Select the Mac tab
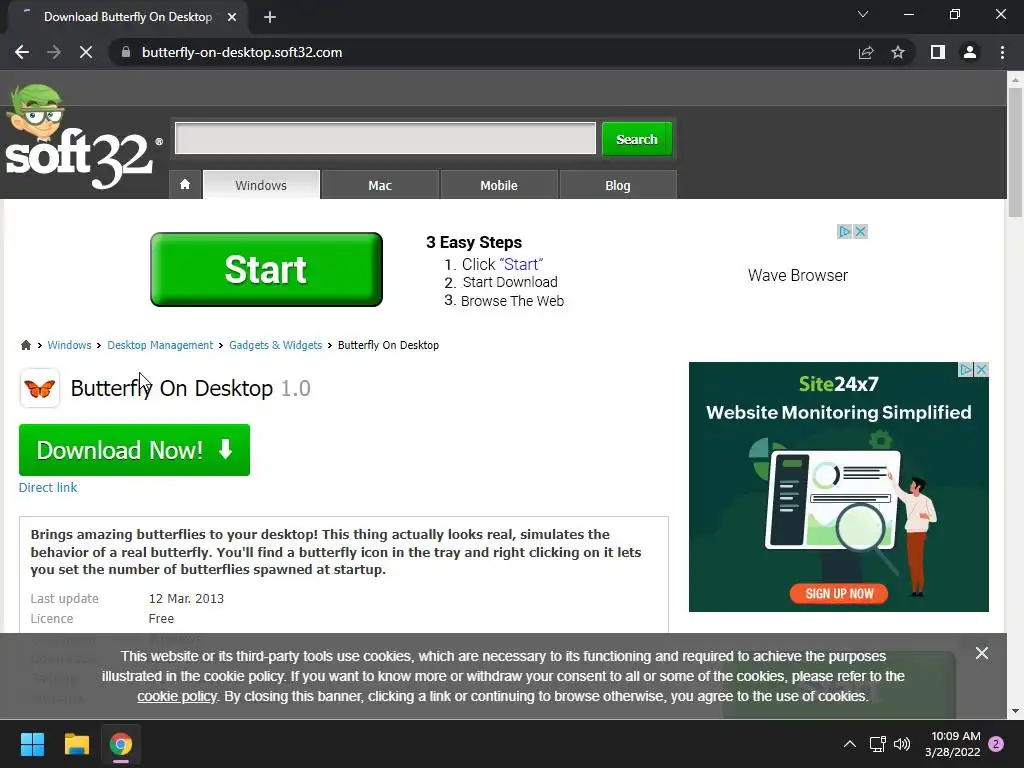The image size is (1024, 768). click(x=380, y=185)
